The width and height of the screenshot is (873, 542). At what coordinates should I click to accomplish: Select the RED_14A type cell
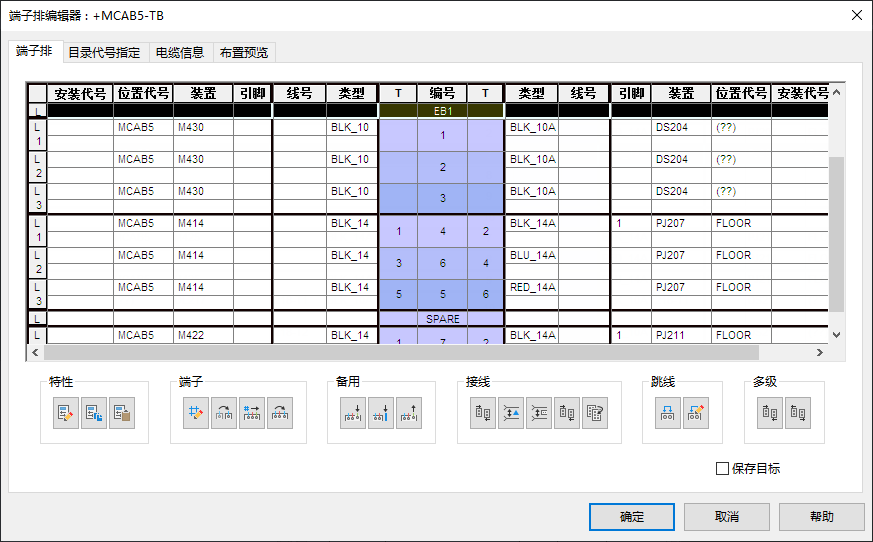(532, 287)
